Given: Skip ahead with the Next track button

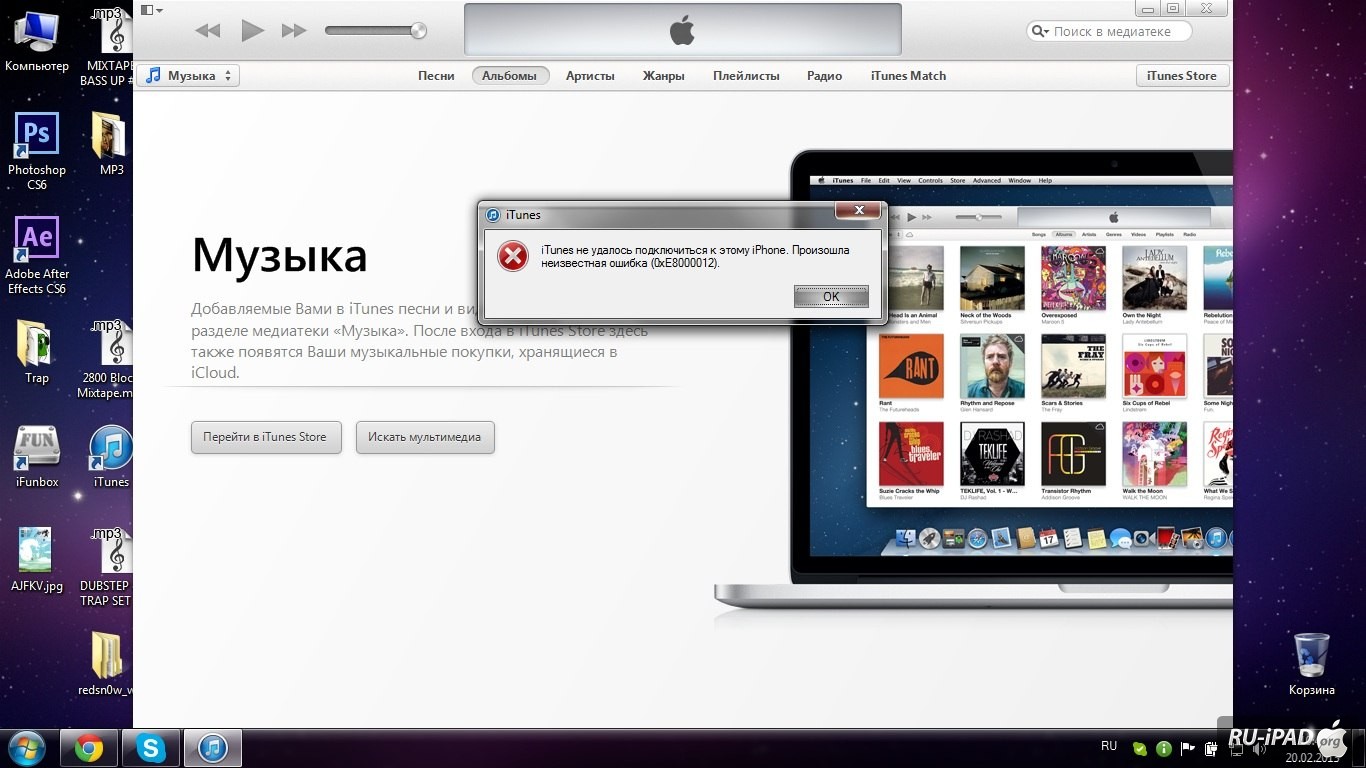Looking at the screenshot, I should click(x=294, y=31).
